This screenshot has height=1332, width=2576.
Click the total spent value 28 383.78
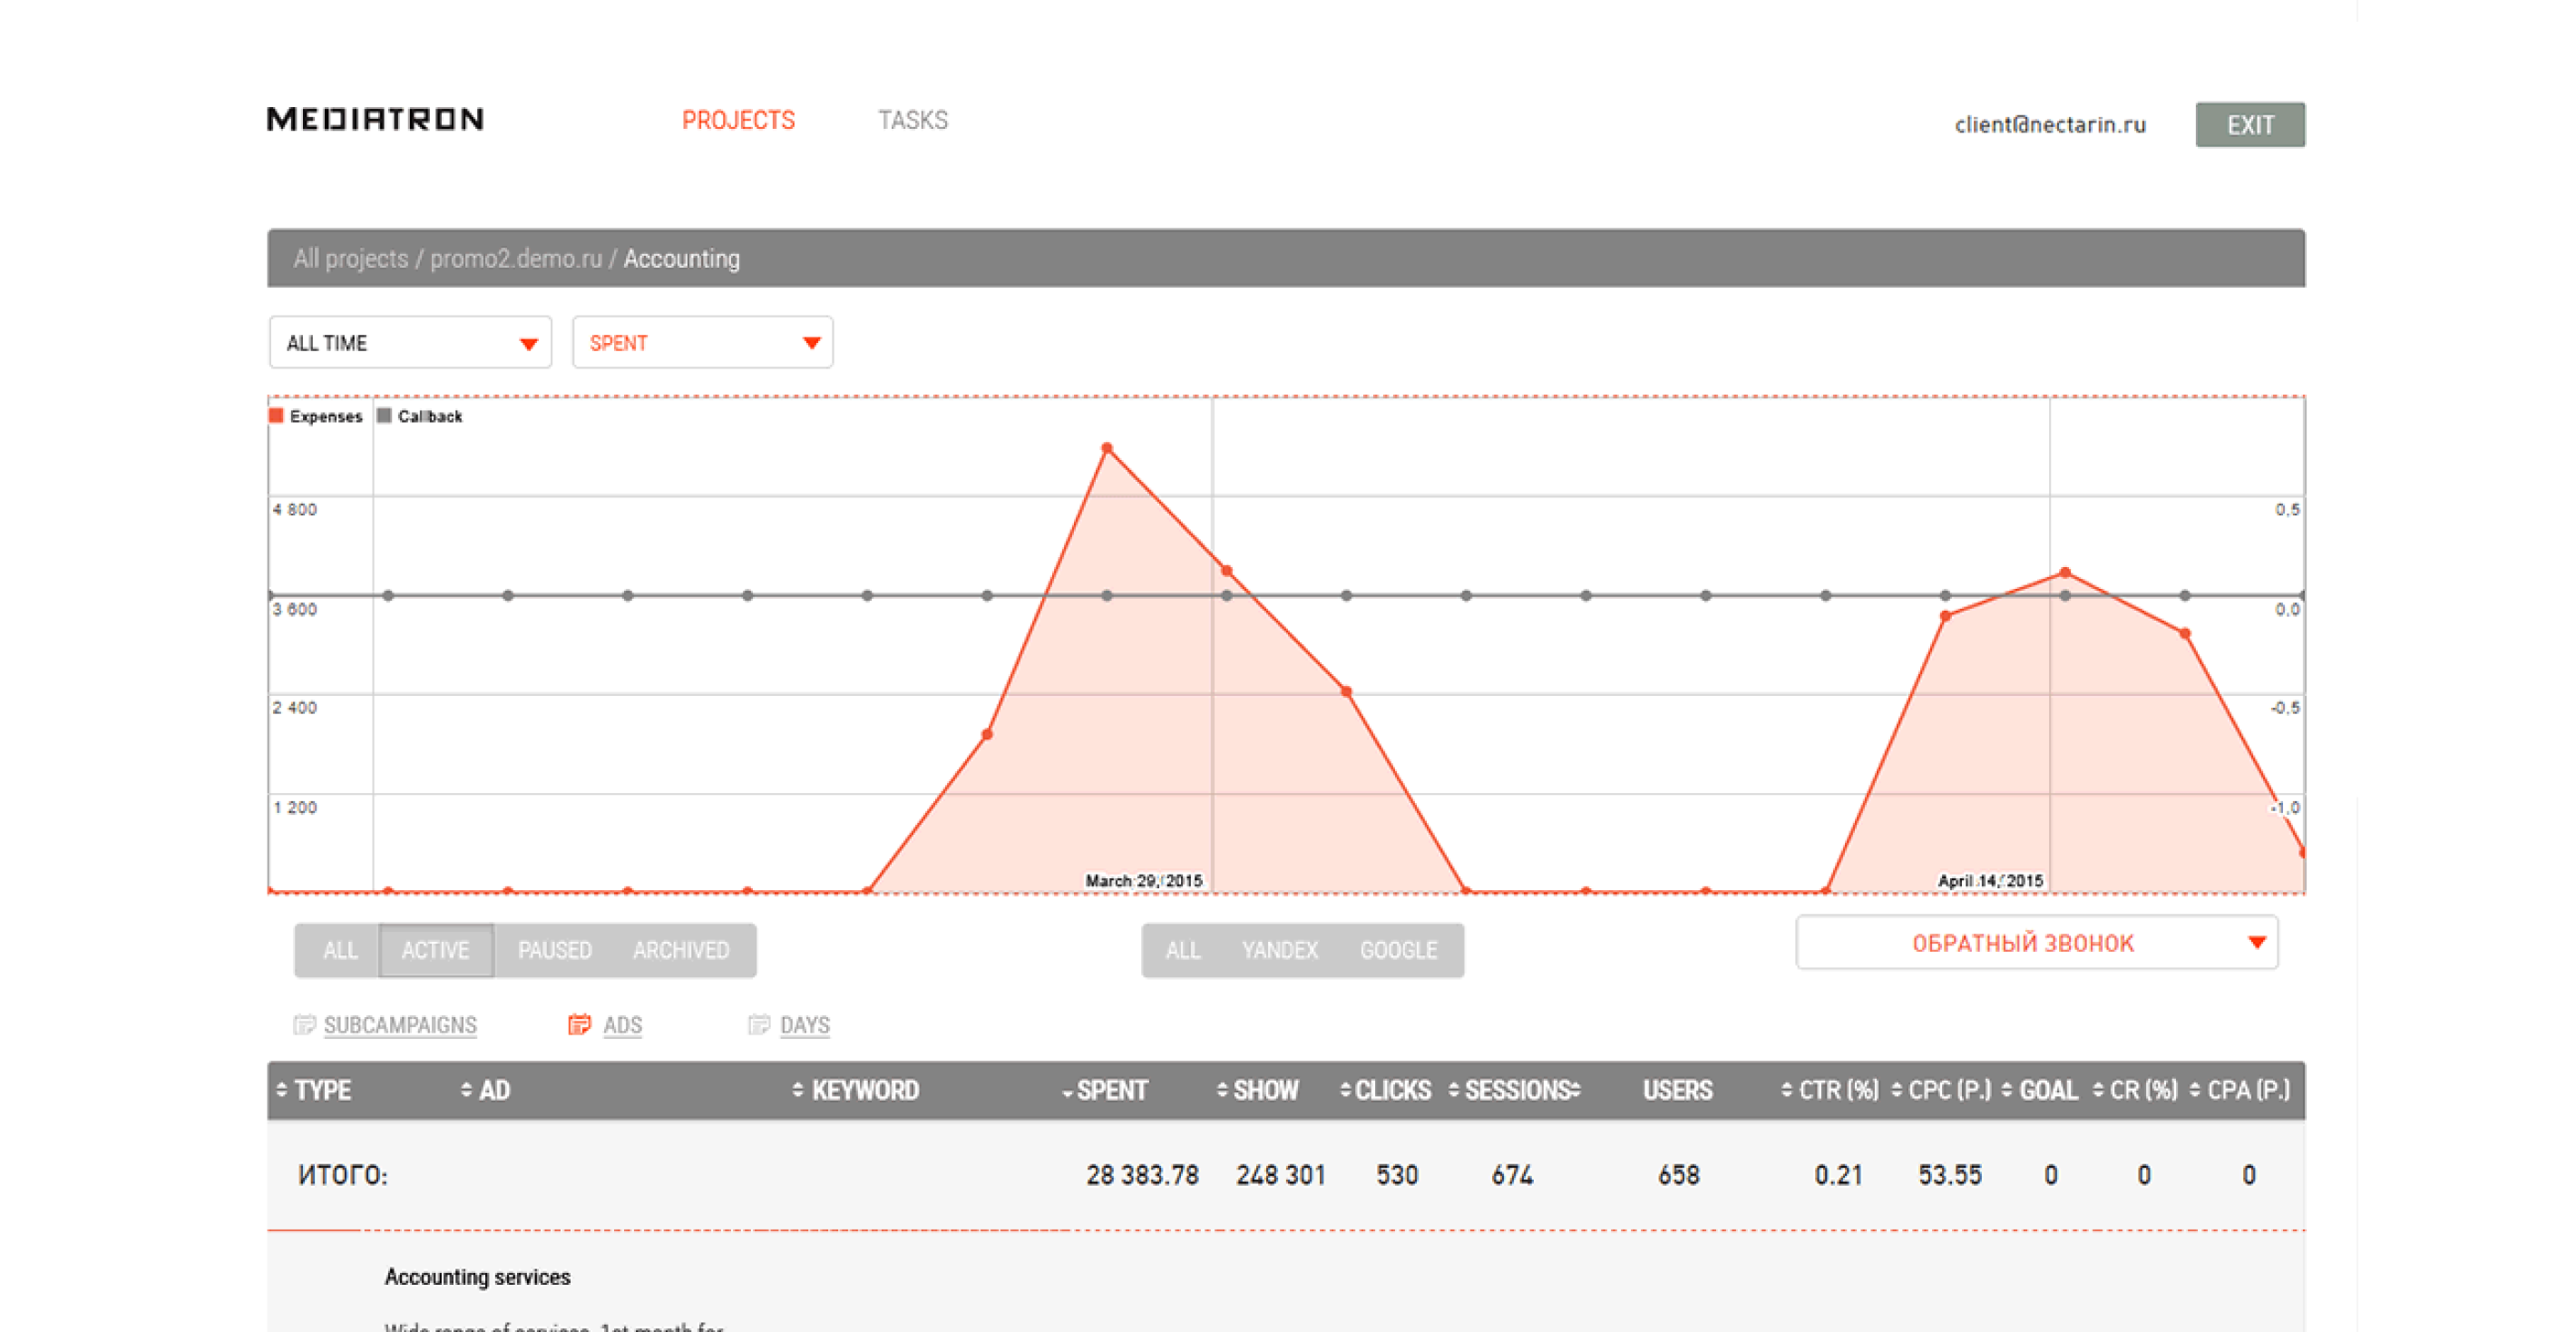(1142, 1176)
